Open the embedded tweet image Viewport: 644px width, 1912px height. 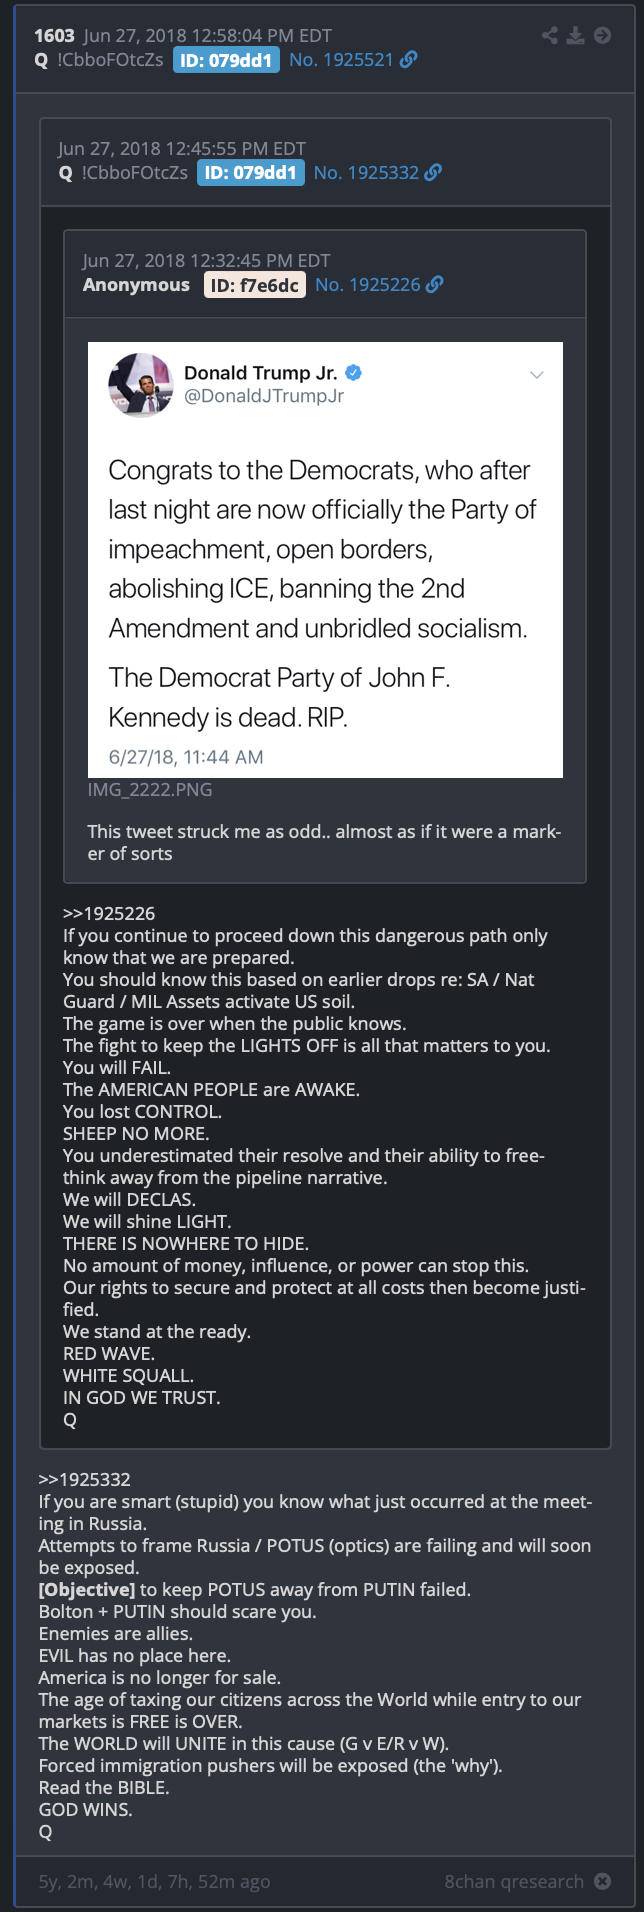point(325,560)
